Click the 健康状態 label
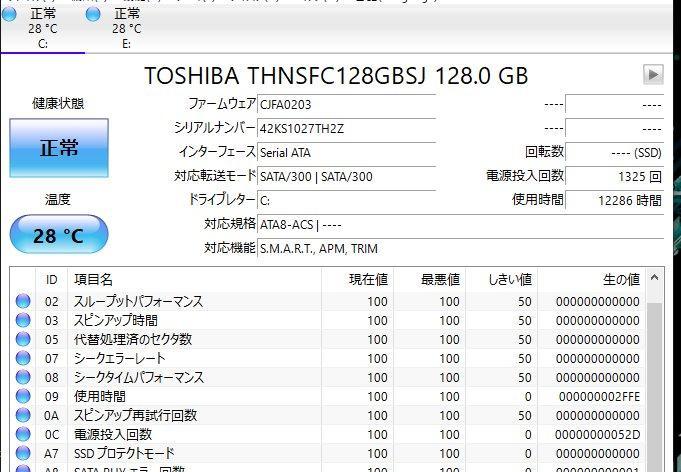This screenshot has height=472, width=681. coord(58,103)
